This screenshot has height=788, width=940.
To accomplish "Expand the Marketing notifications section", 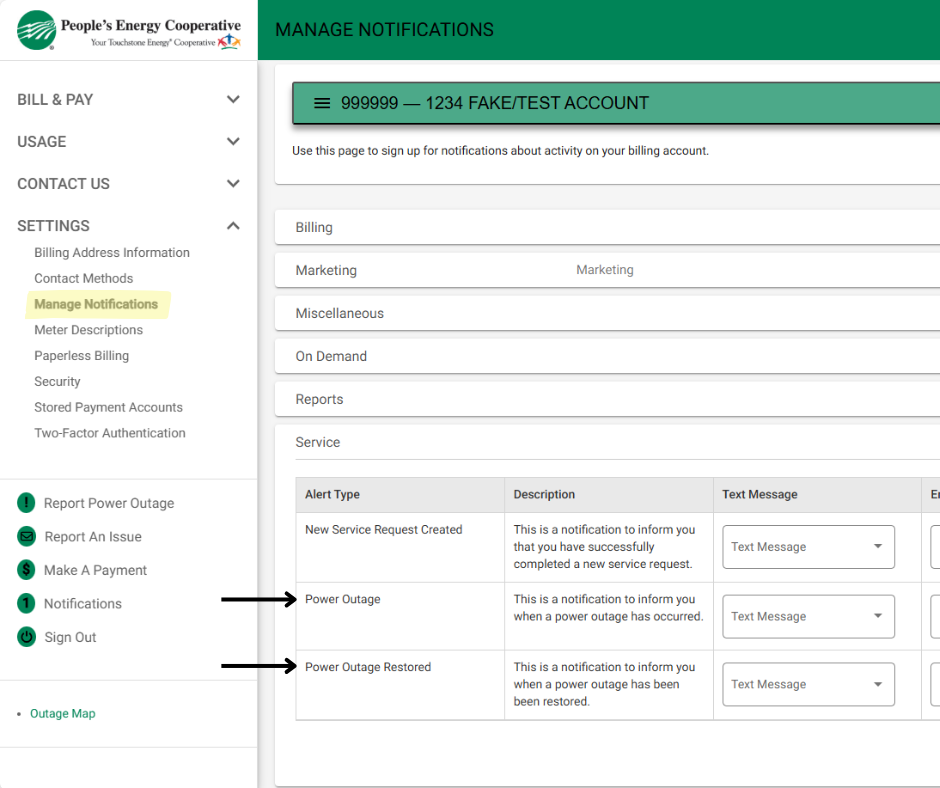I will 607,270.
